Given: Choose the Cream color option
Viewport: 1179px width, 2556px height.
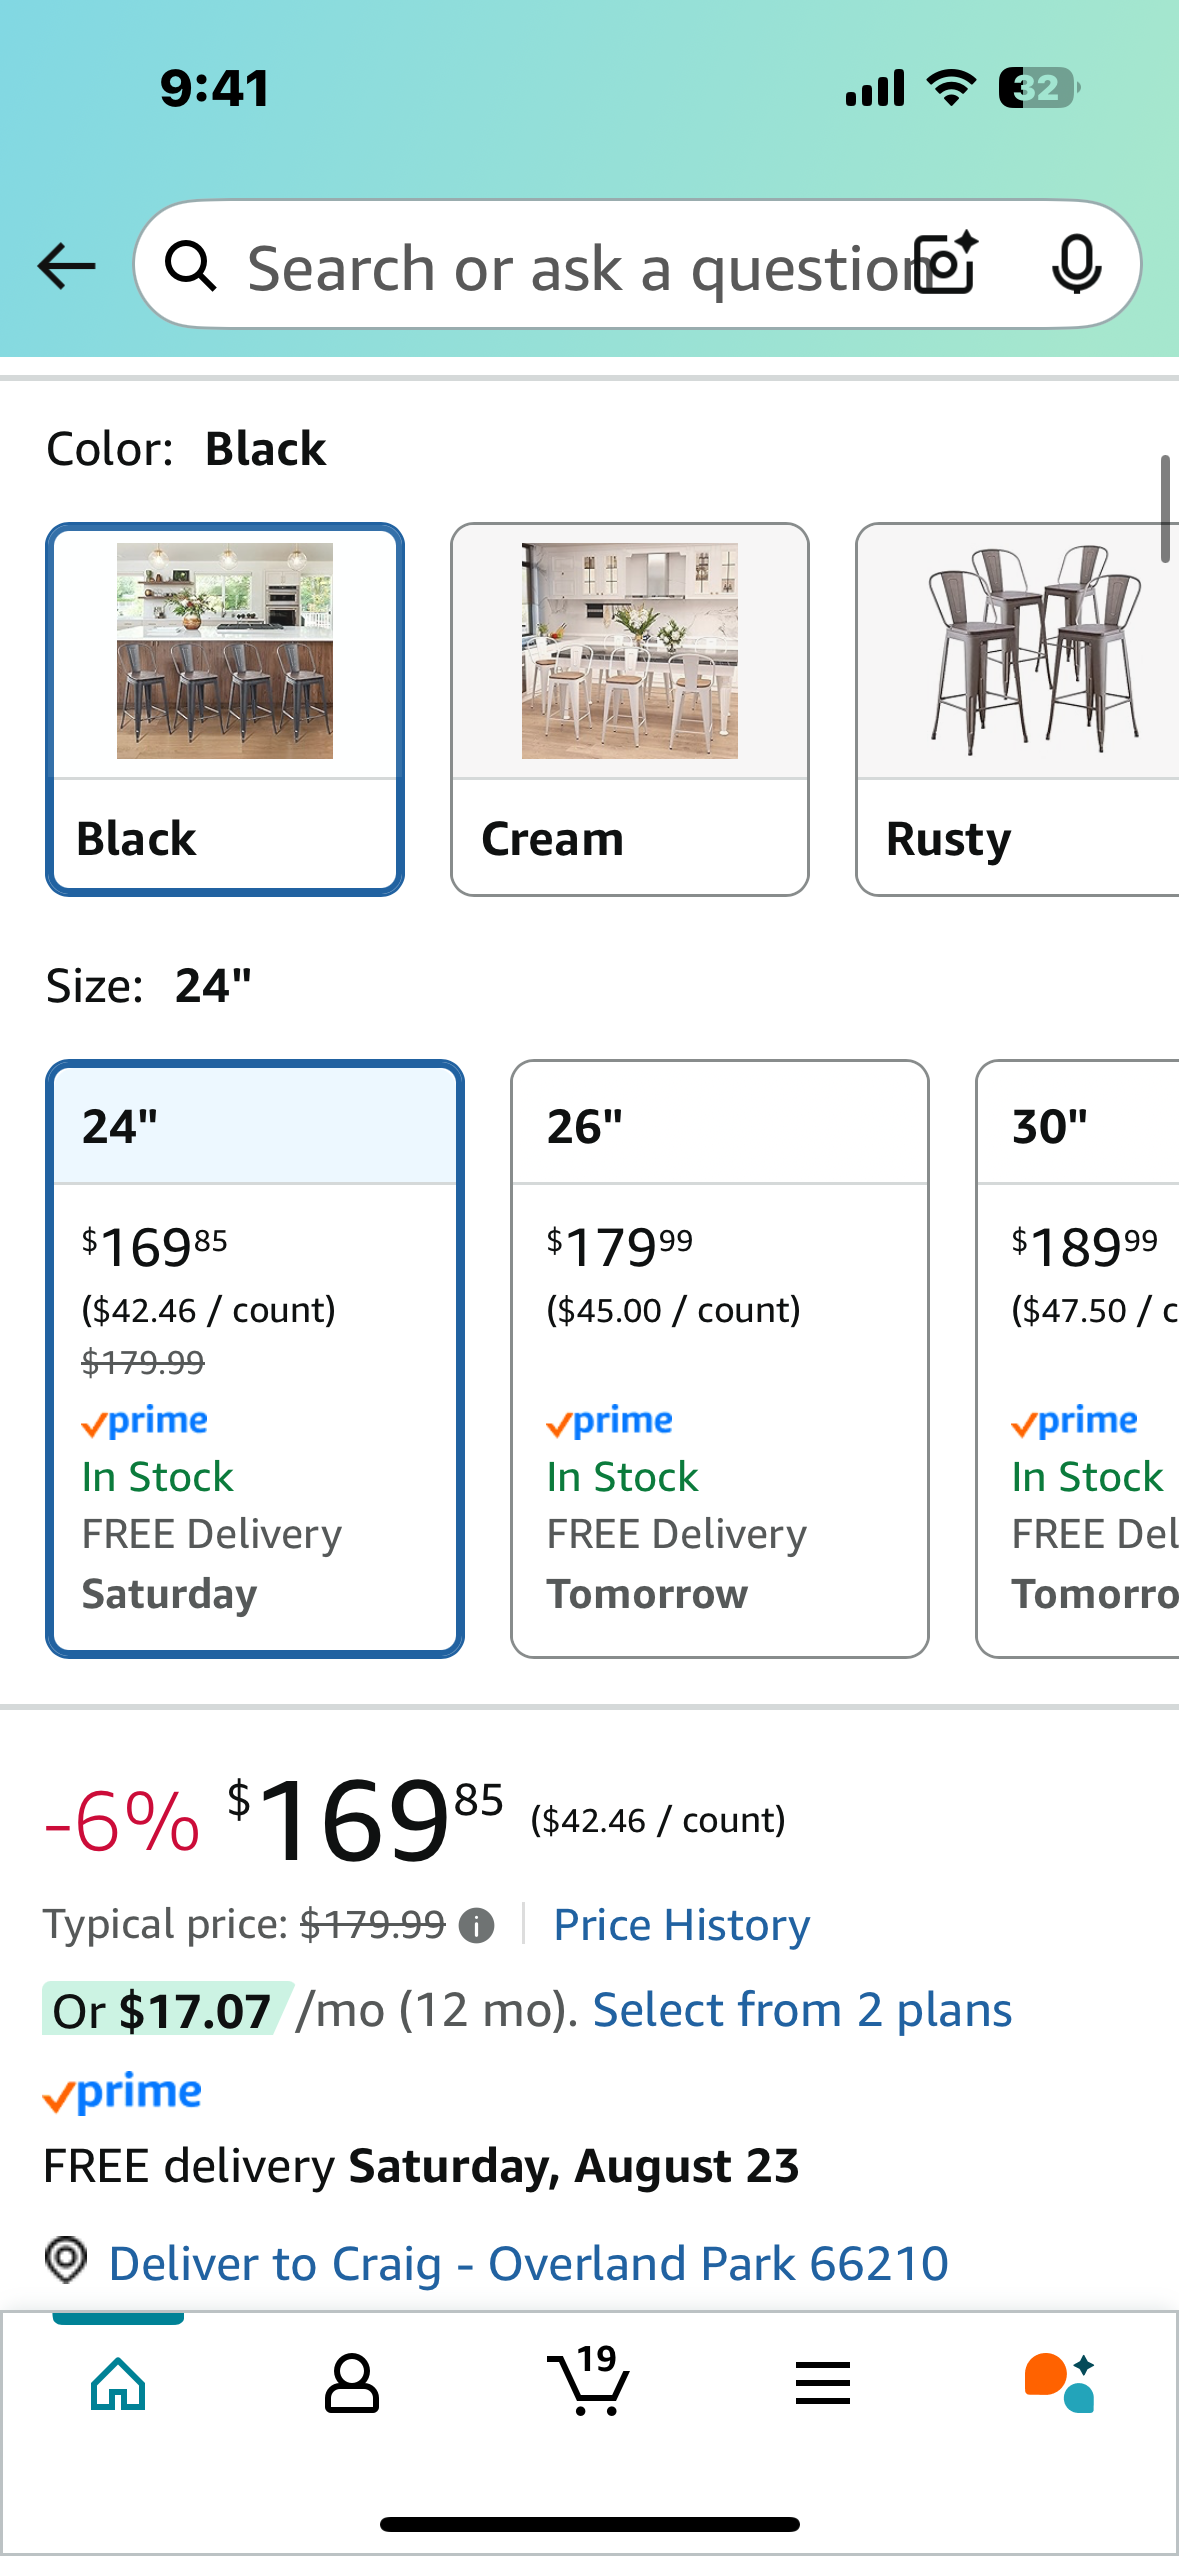Looking at the screenshot, I should click(x=630, y=709).
